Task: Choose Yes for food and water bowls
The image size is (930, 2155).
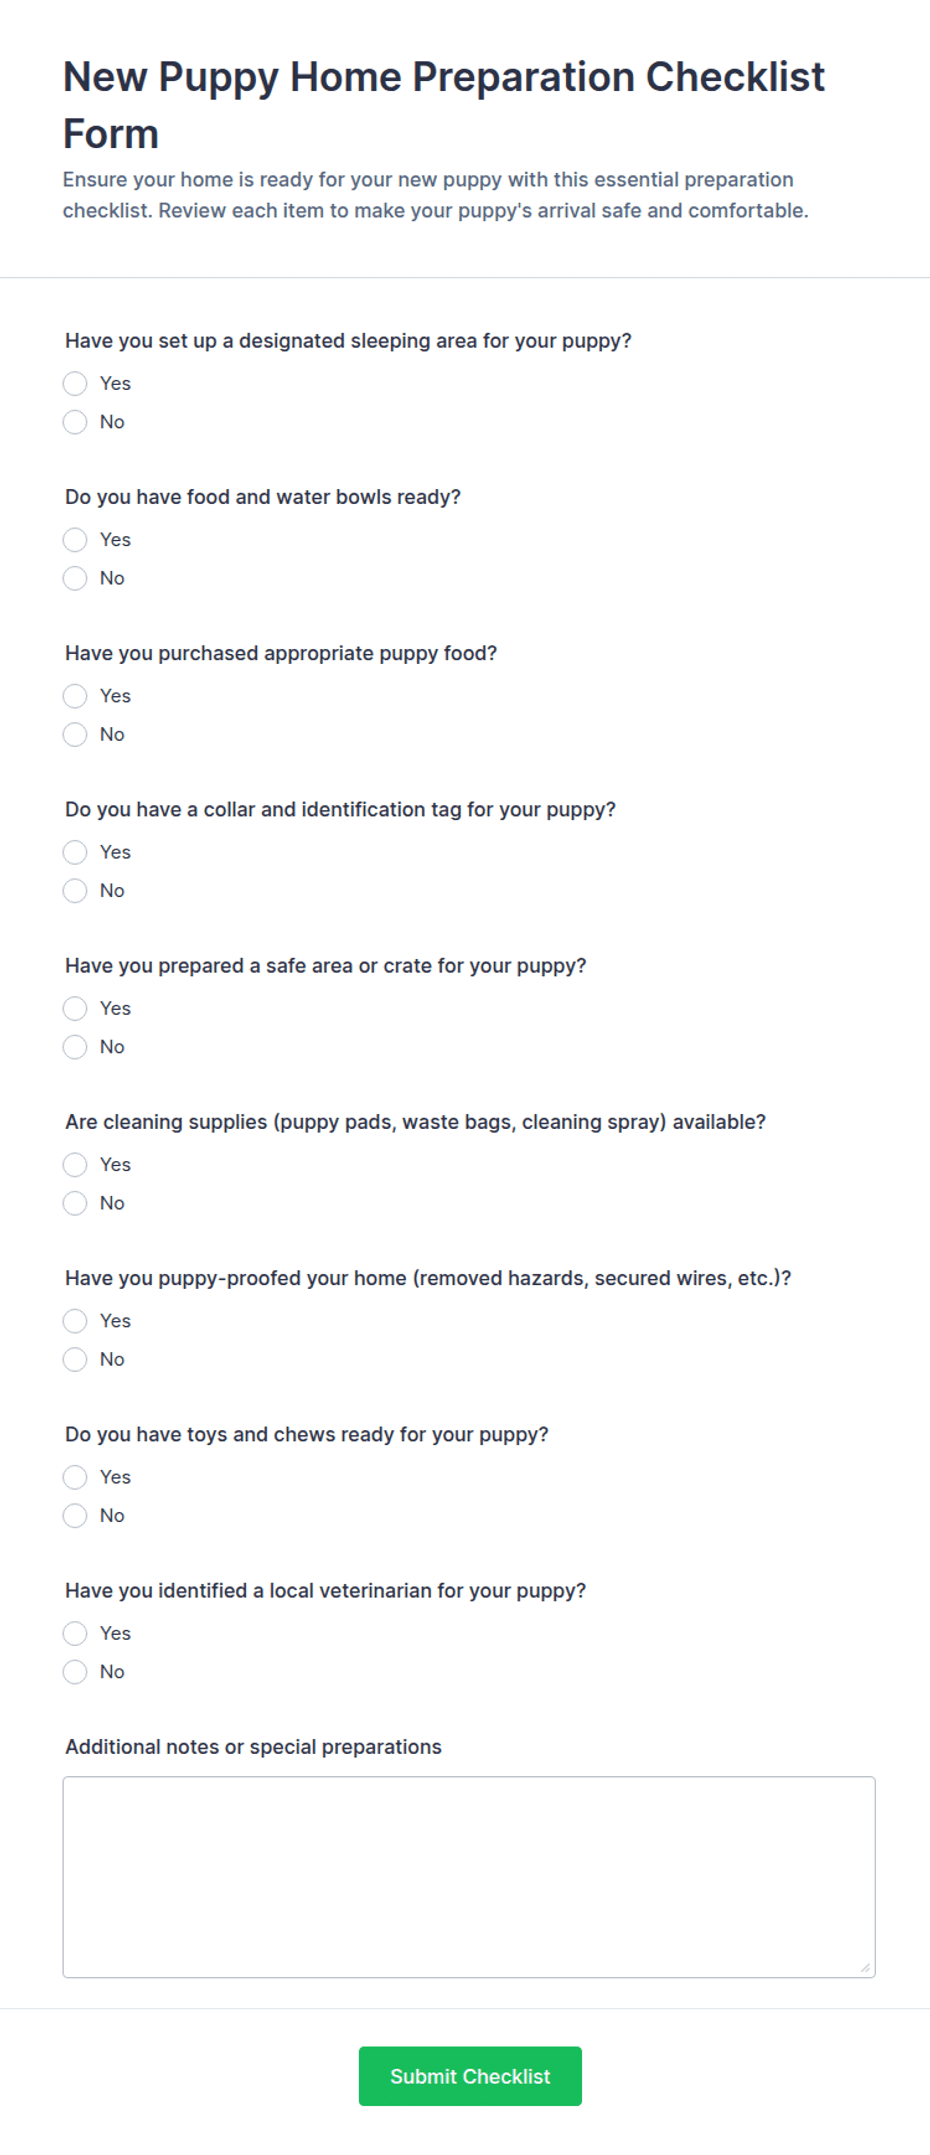Action: coord(75,540)
